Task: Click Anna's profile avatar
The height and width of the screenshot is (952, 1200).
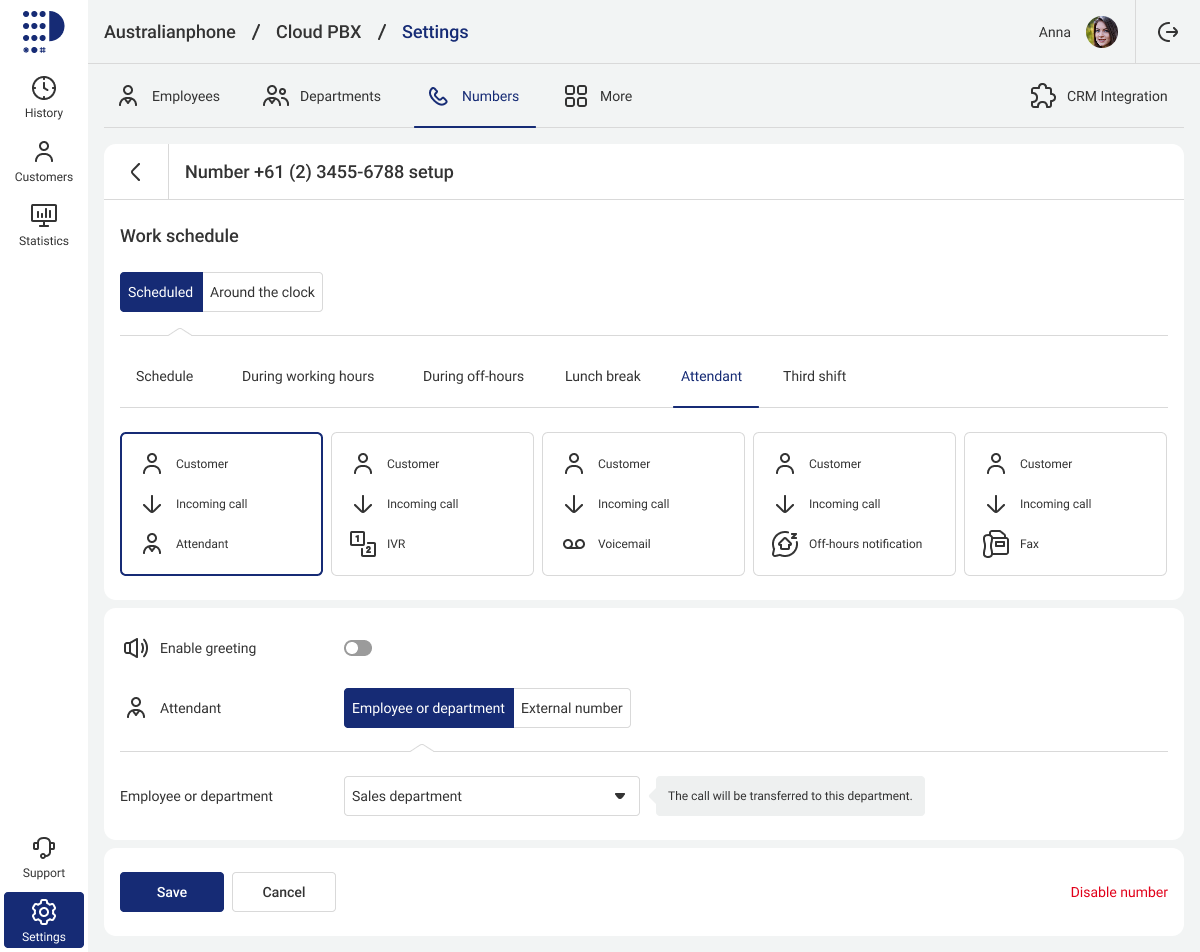Action: click(1102, 32)
